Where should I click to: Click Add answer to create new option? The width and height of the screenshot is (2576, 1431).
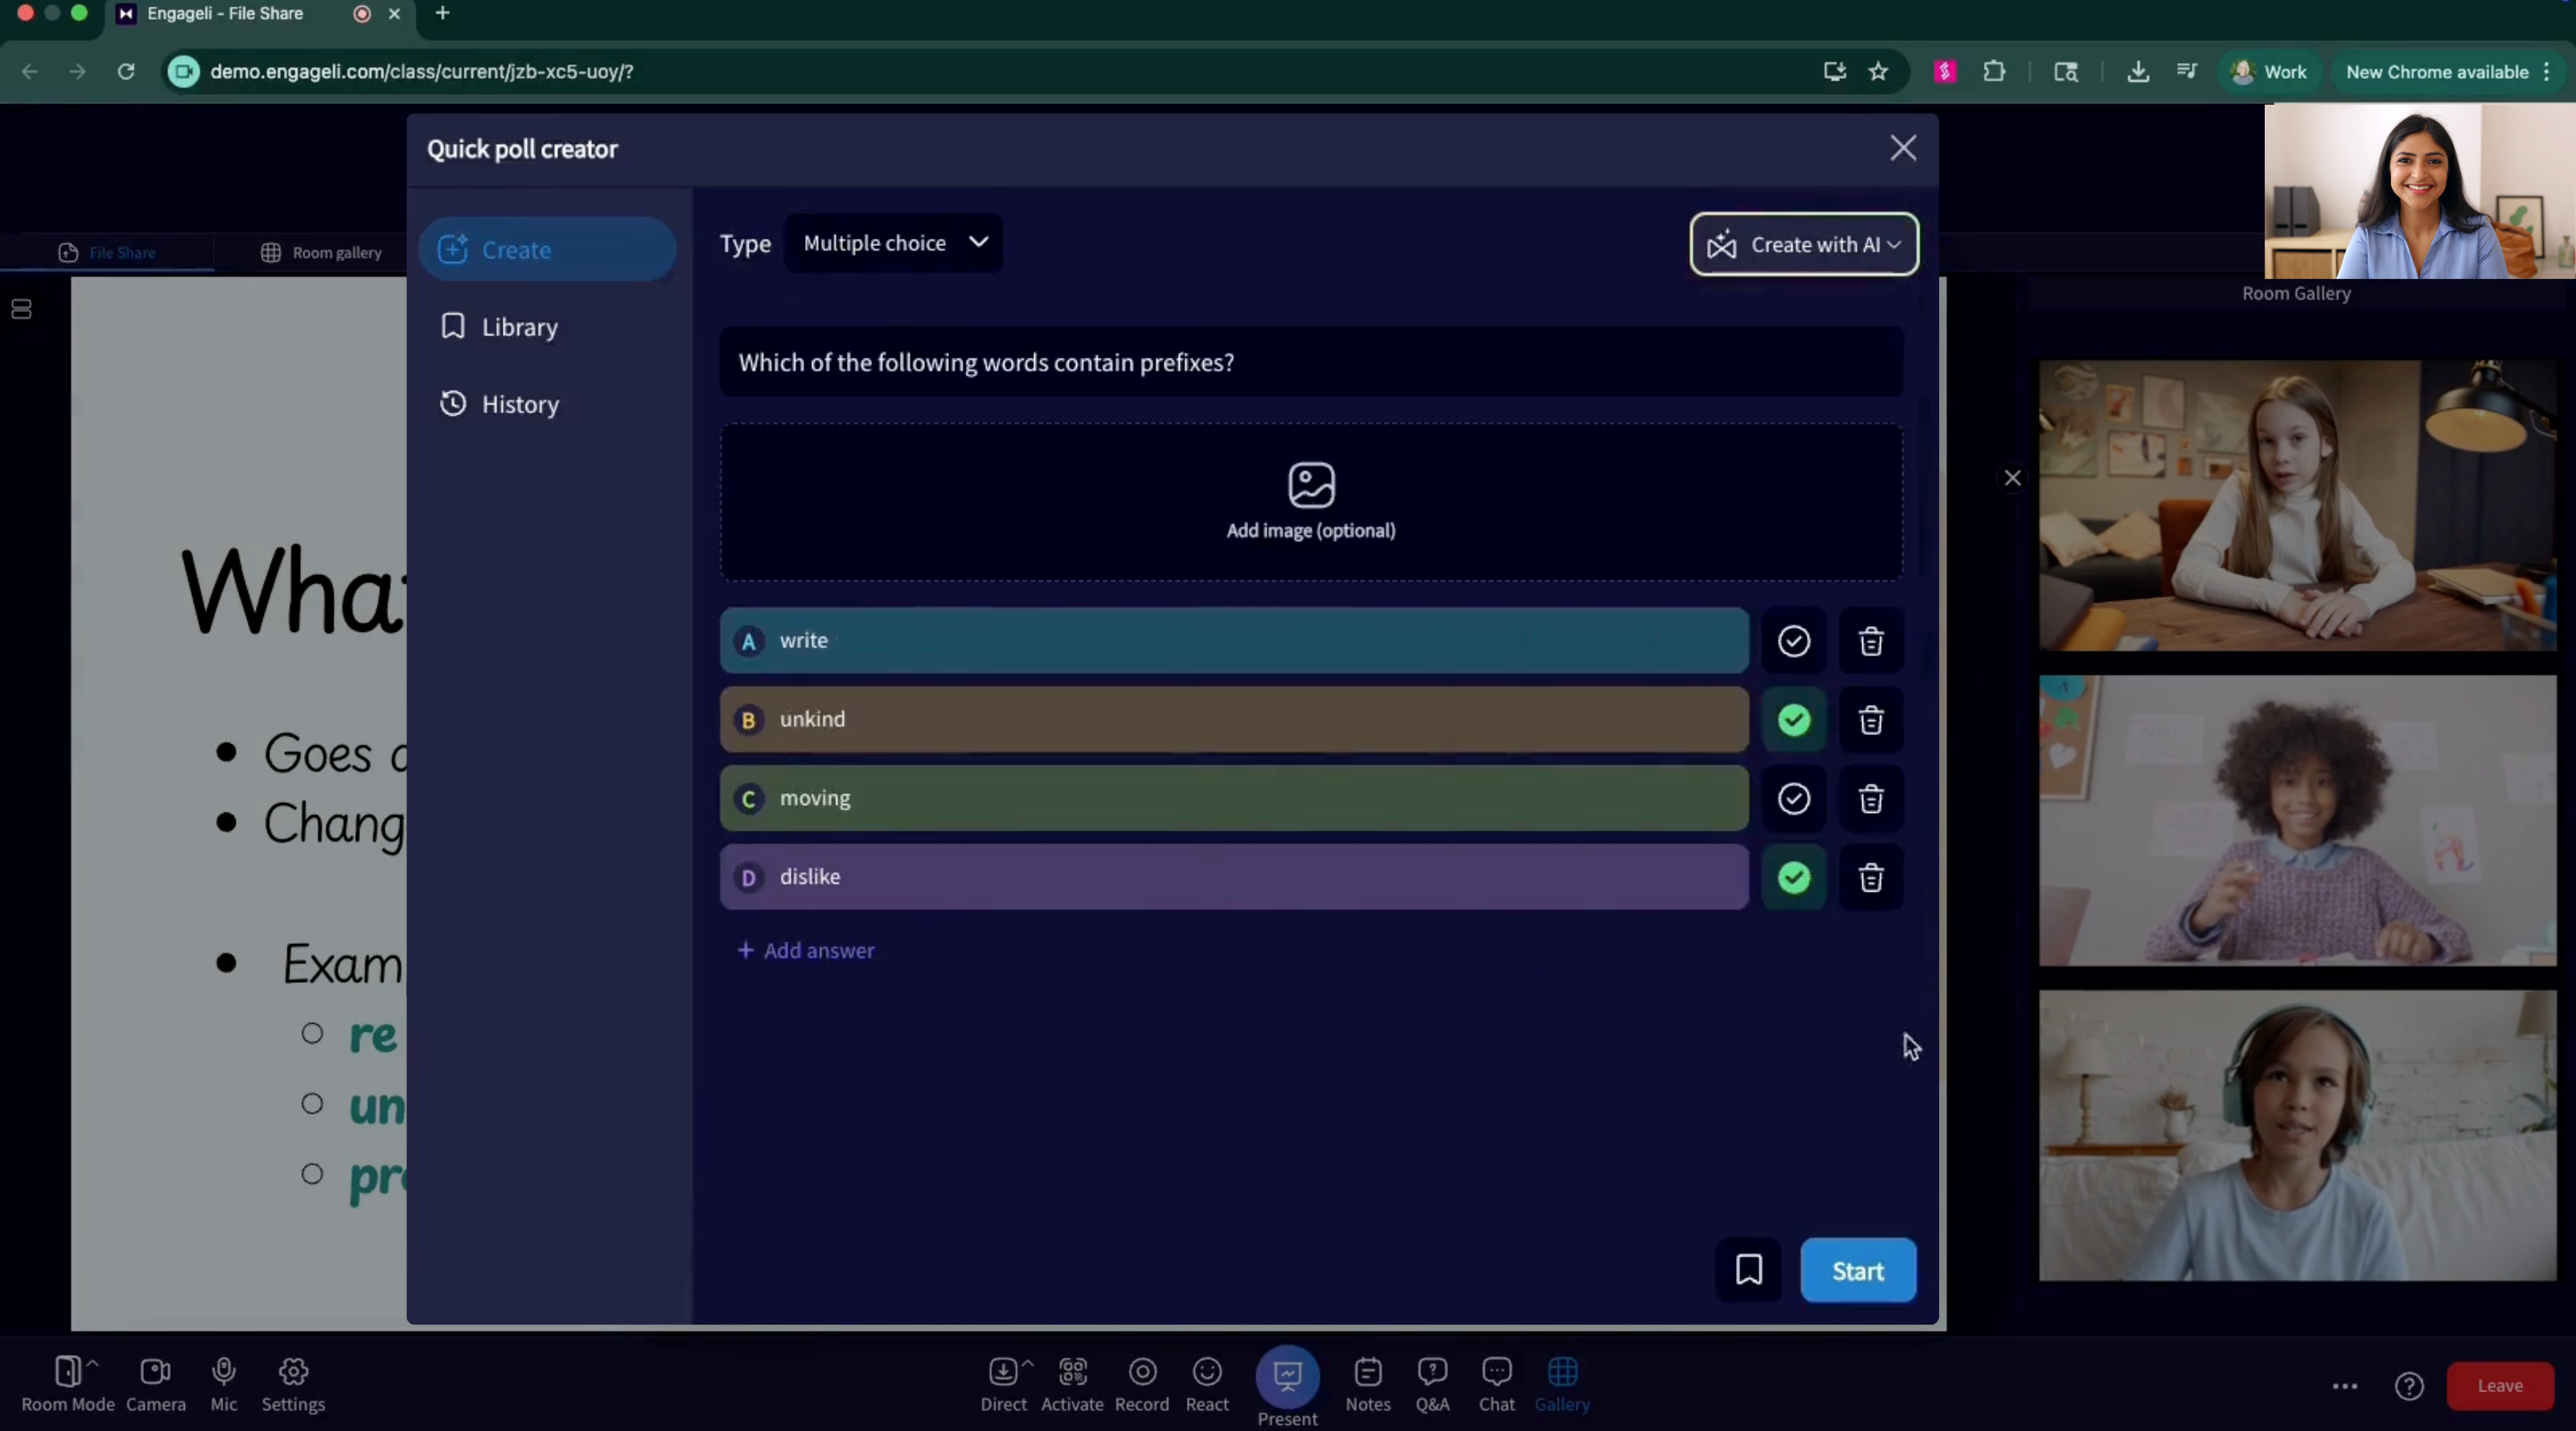[x=806, y=950]
